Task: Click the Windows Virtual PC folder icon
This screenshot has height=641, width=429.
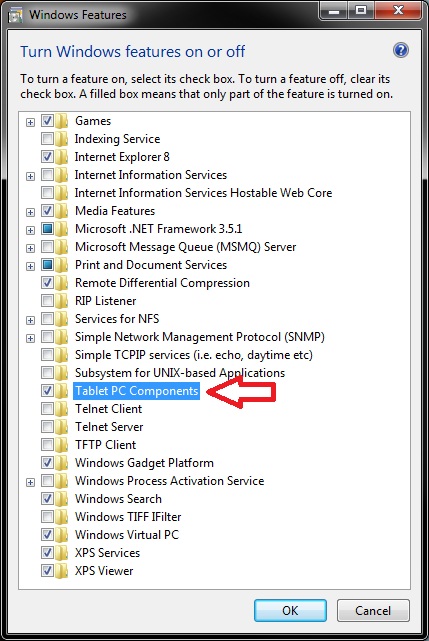Action: coord(62,535)
